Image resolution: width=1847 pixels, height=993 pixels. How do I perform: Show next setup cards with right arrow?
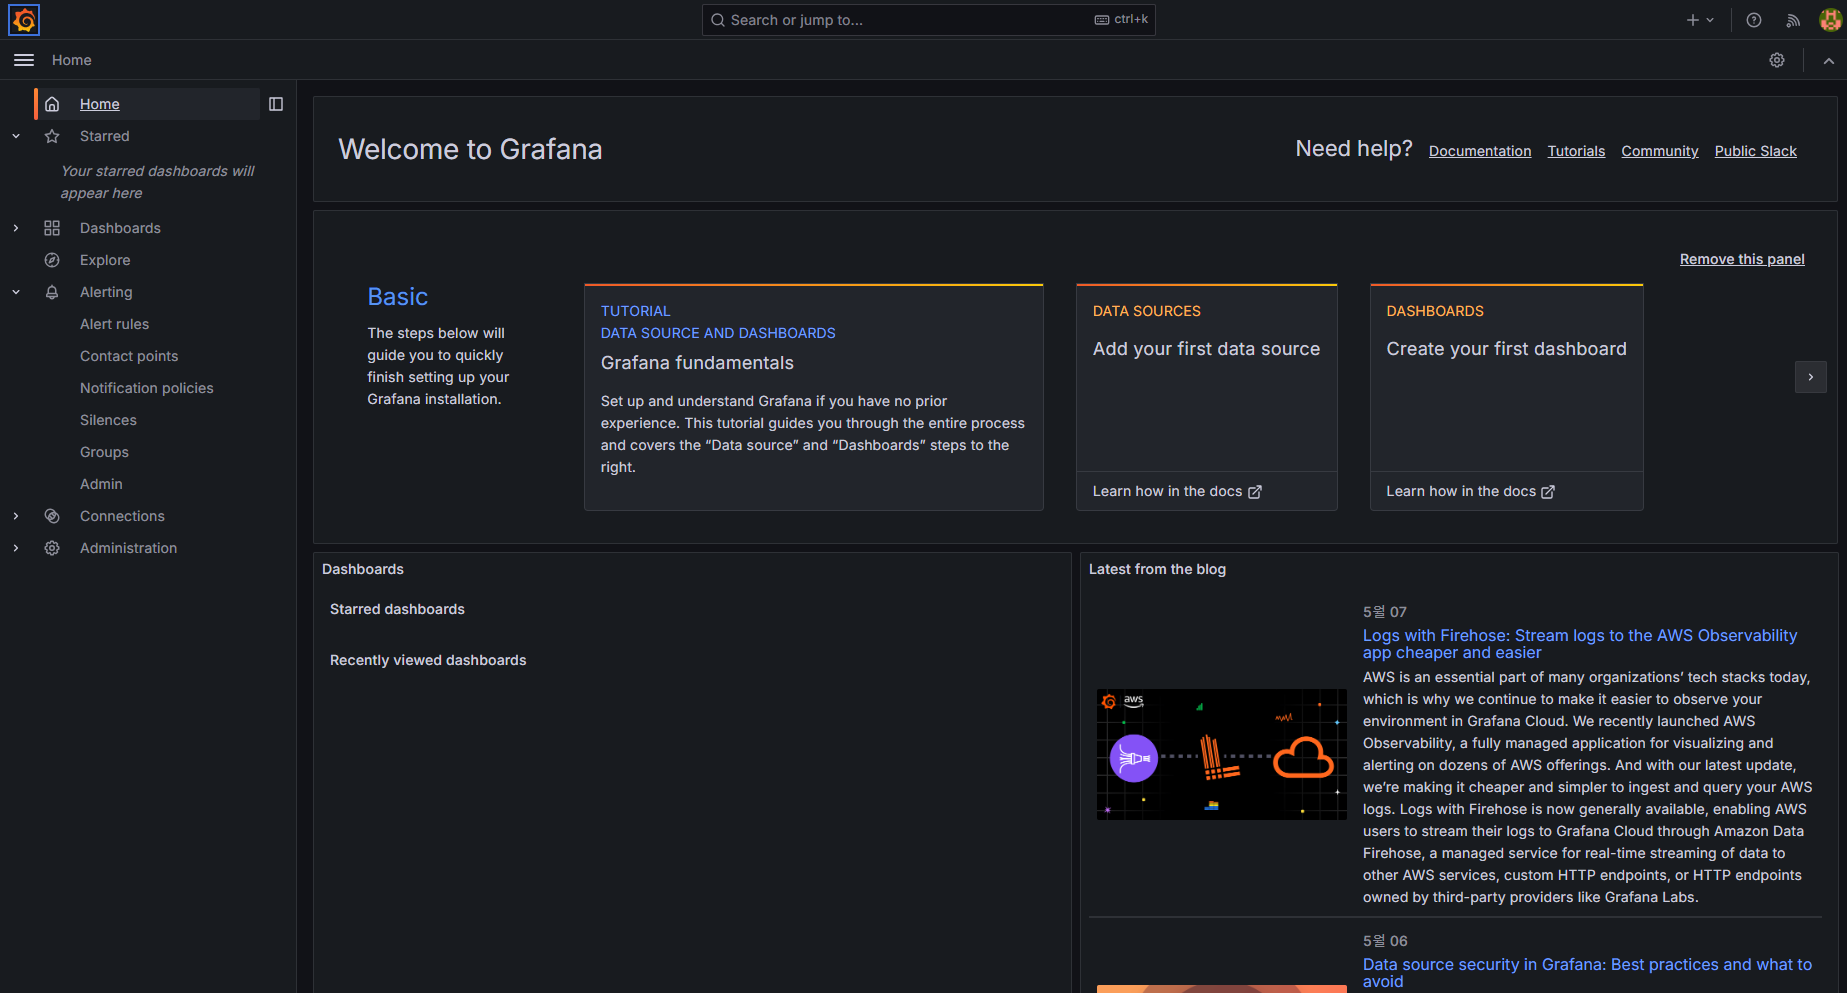pos(1810,377)
